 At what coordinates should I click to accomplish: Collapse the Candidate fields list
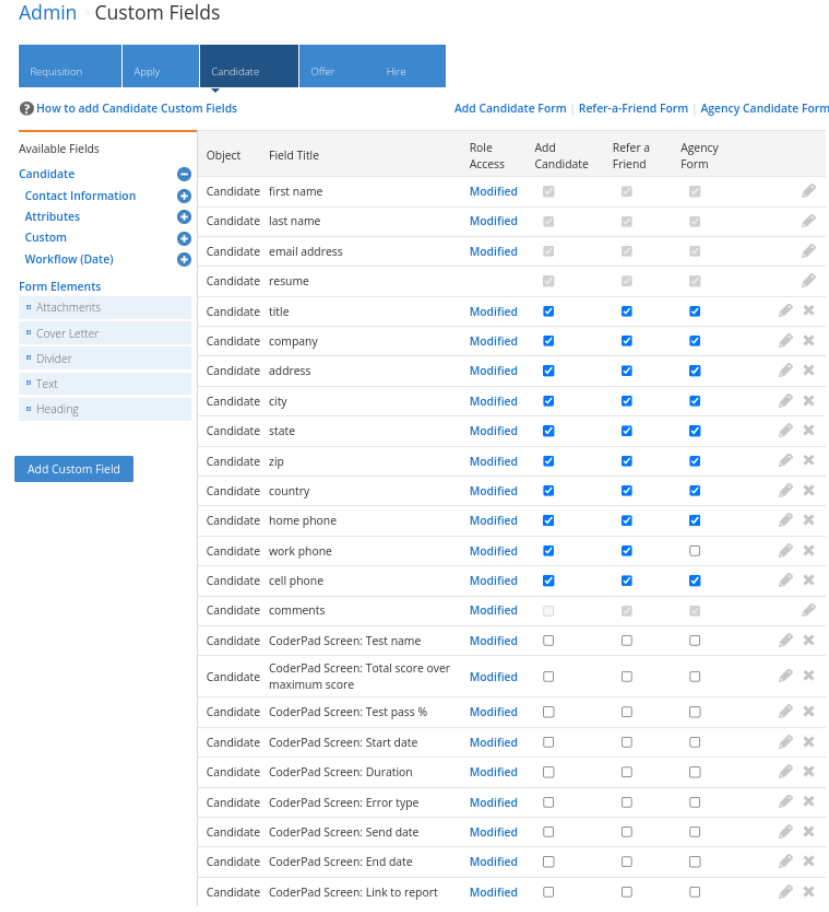coord(183,173)
